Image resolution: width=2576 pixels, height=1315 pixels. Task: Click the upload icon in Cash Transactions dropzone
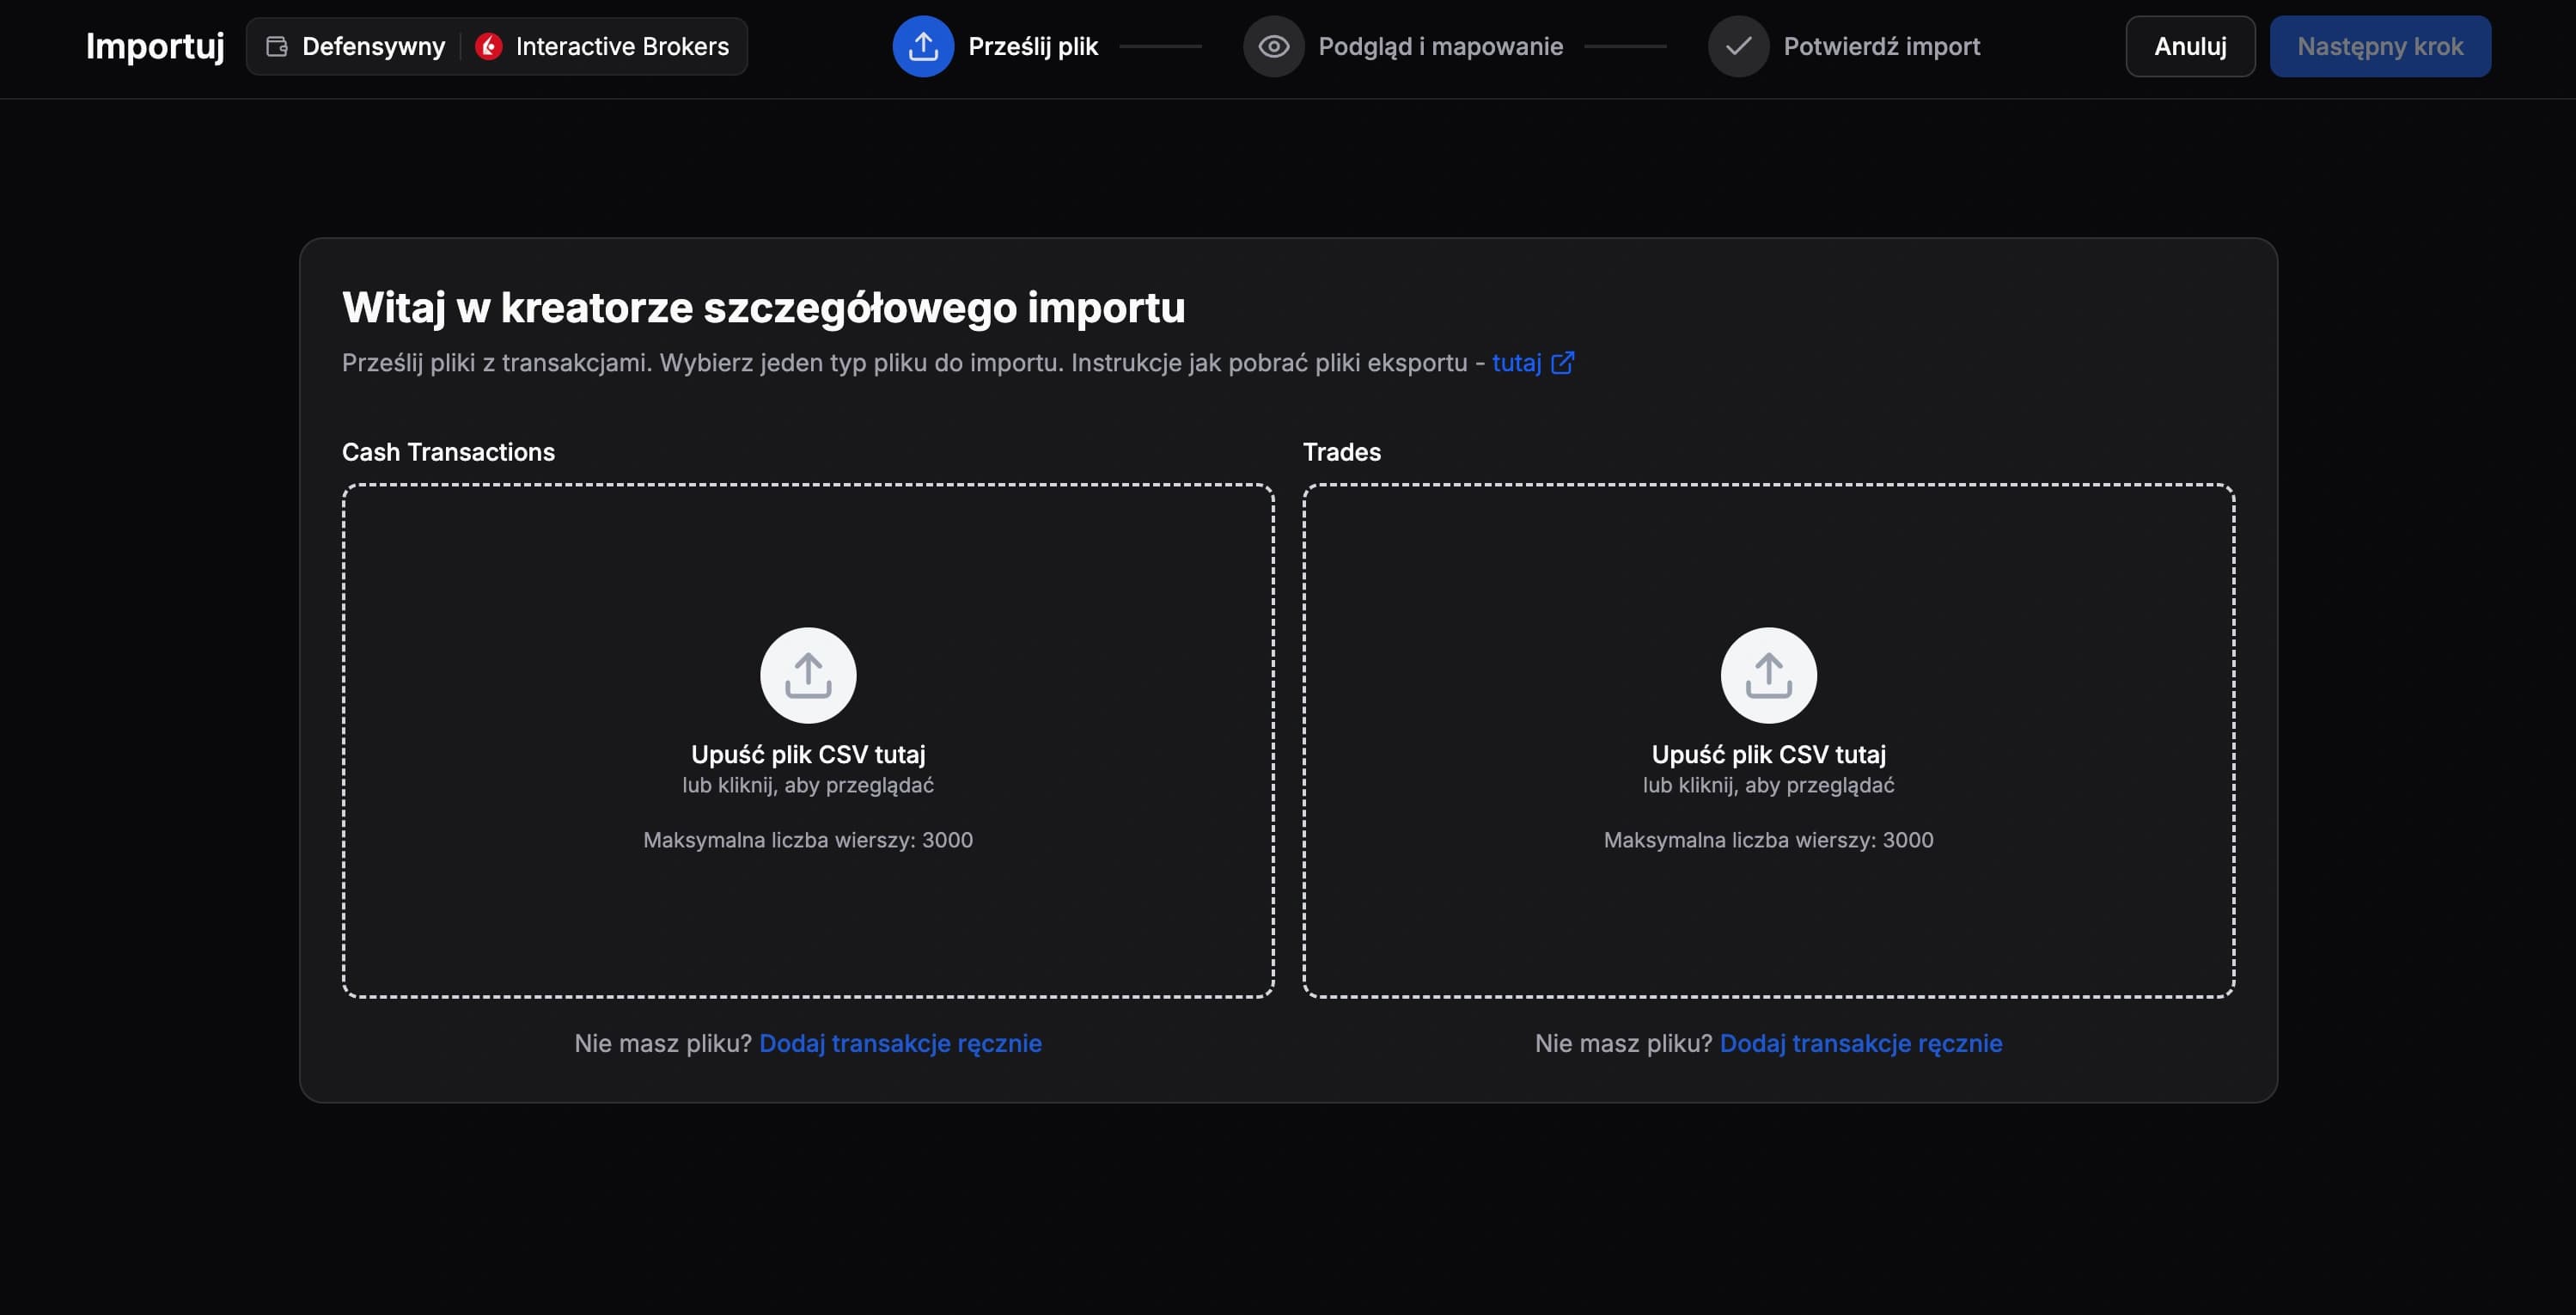pos(808,674)
